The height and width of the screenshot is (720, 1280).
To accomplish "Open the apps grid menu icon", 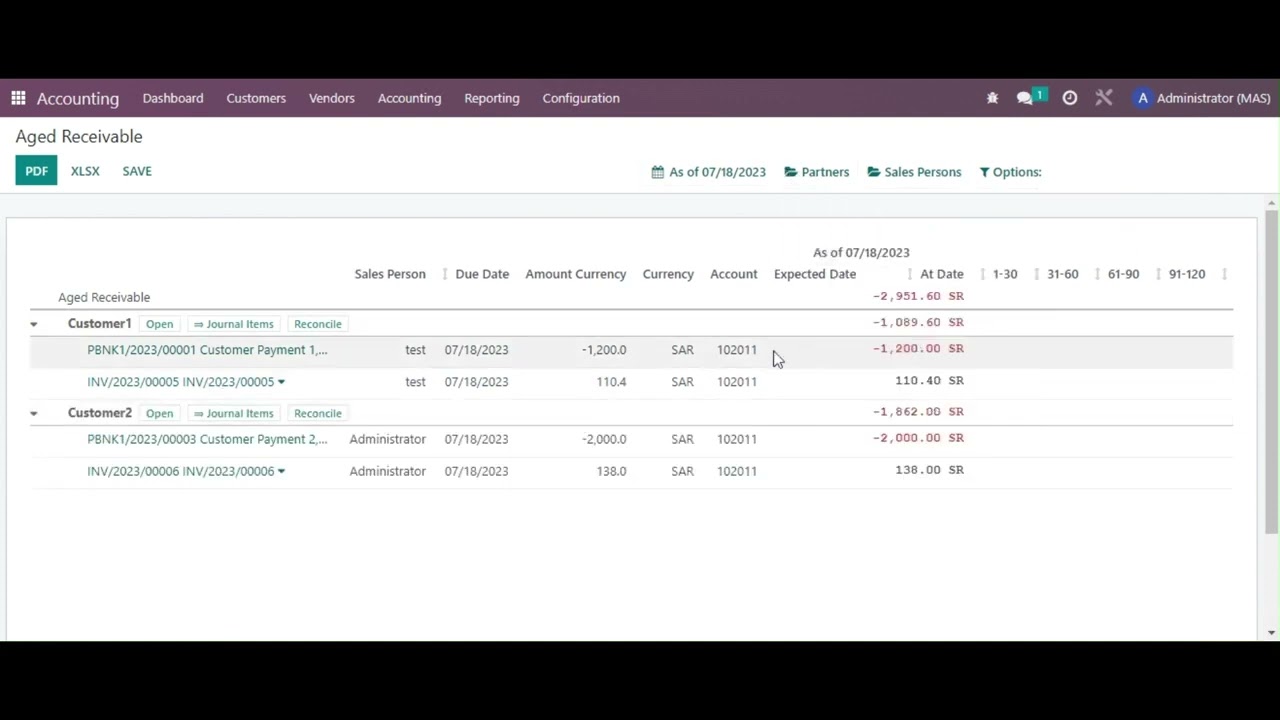I will pyautogui.click(x=18, y=98).
